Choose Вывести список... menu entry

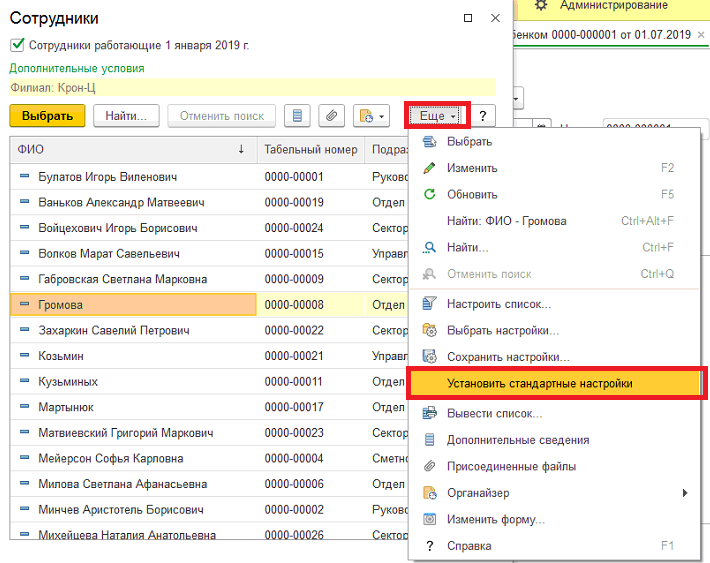pos(555,414)
